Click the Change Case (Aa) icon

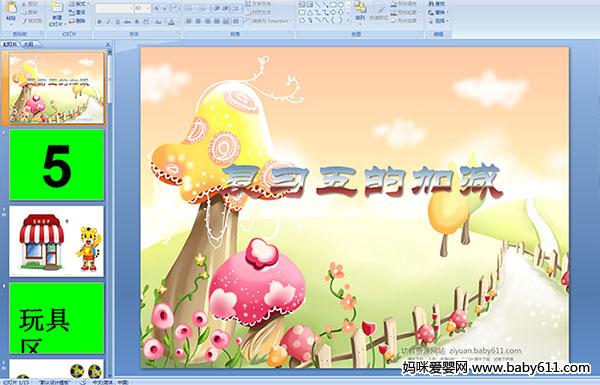(x=158, y=22)
